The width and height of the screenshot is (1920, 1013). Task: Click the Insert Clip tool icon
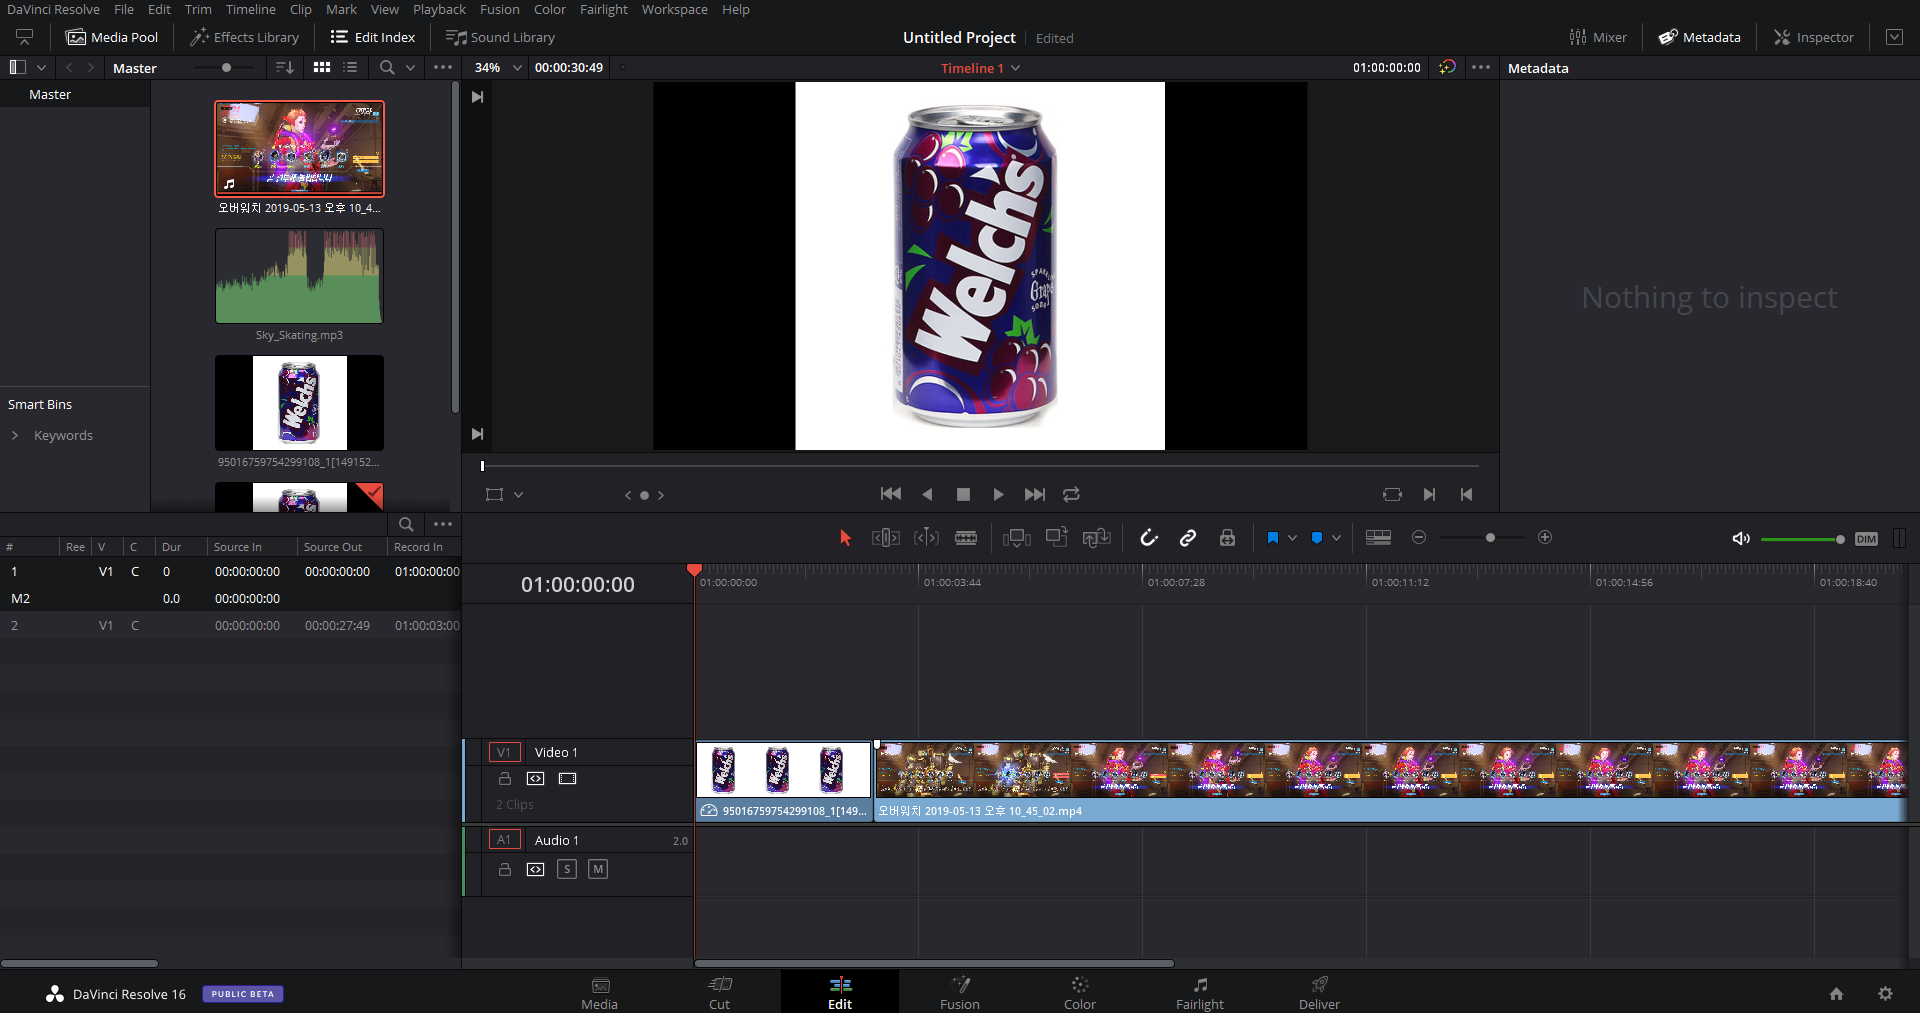(x=1017, y=538)
